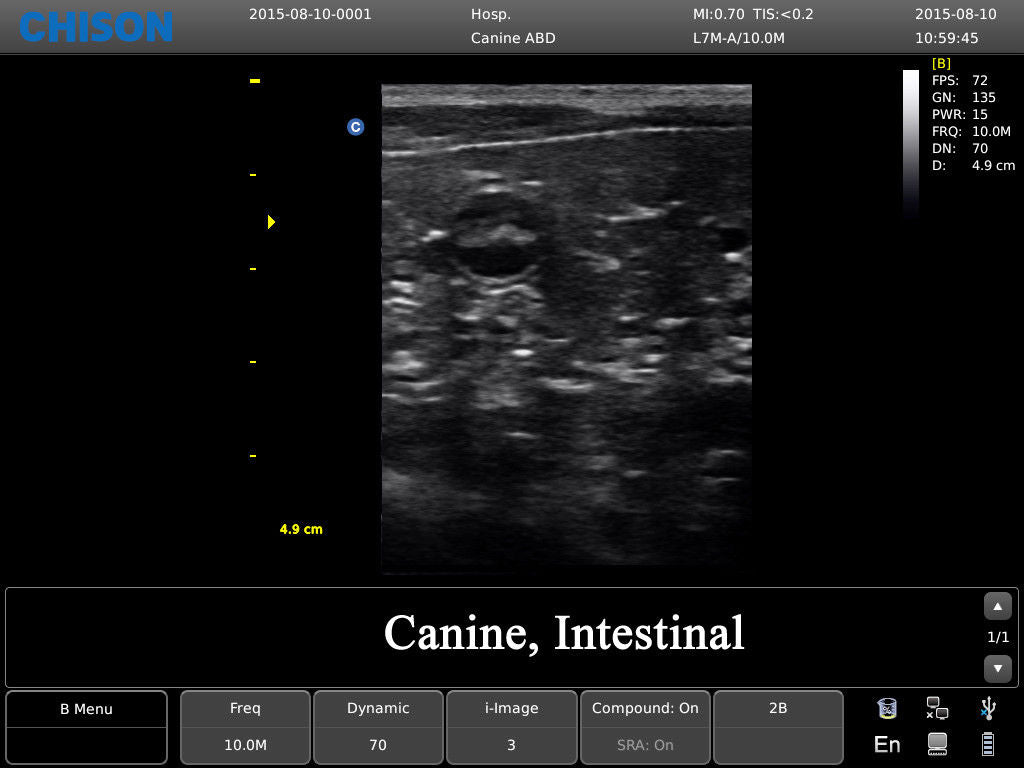Adjust the Dynamic 70 control
Image resolution: width=1024 pixels, height=768 pixels.
tap(378, 726)
